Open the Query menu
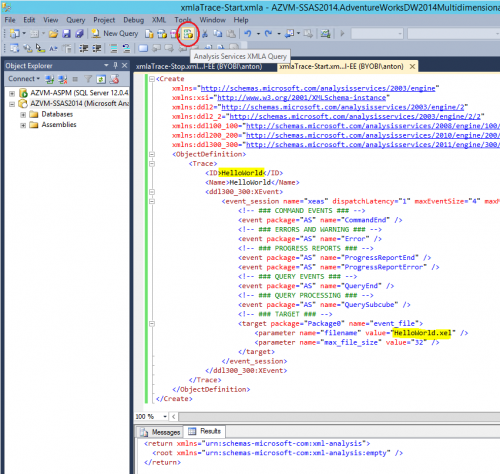 click(76, 20)
